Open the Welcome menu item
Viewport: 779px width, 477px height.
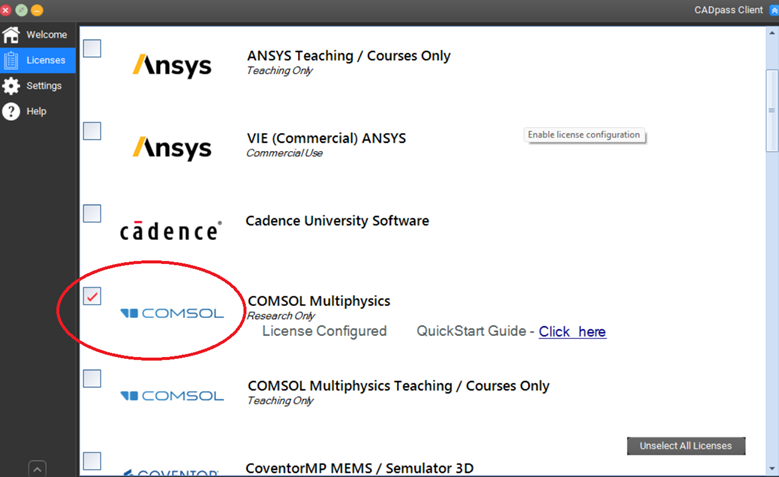tap(38, 35)
